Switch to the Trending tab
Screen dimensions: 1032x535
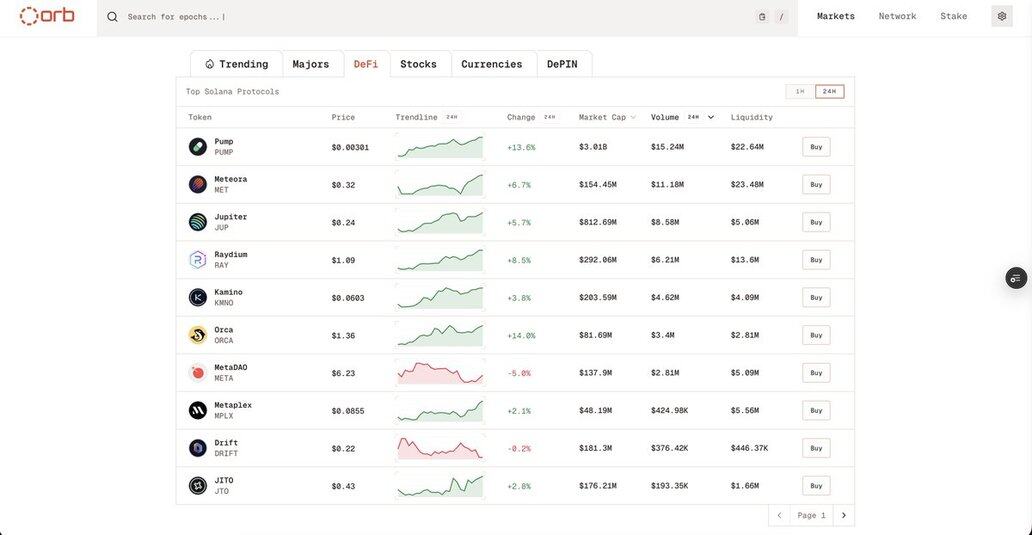[236, 64]
